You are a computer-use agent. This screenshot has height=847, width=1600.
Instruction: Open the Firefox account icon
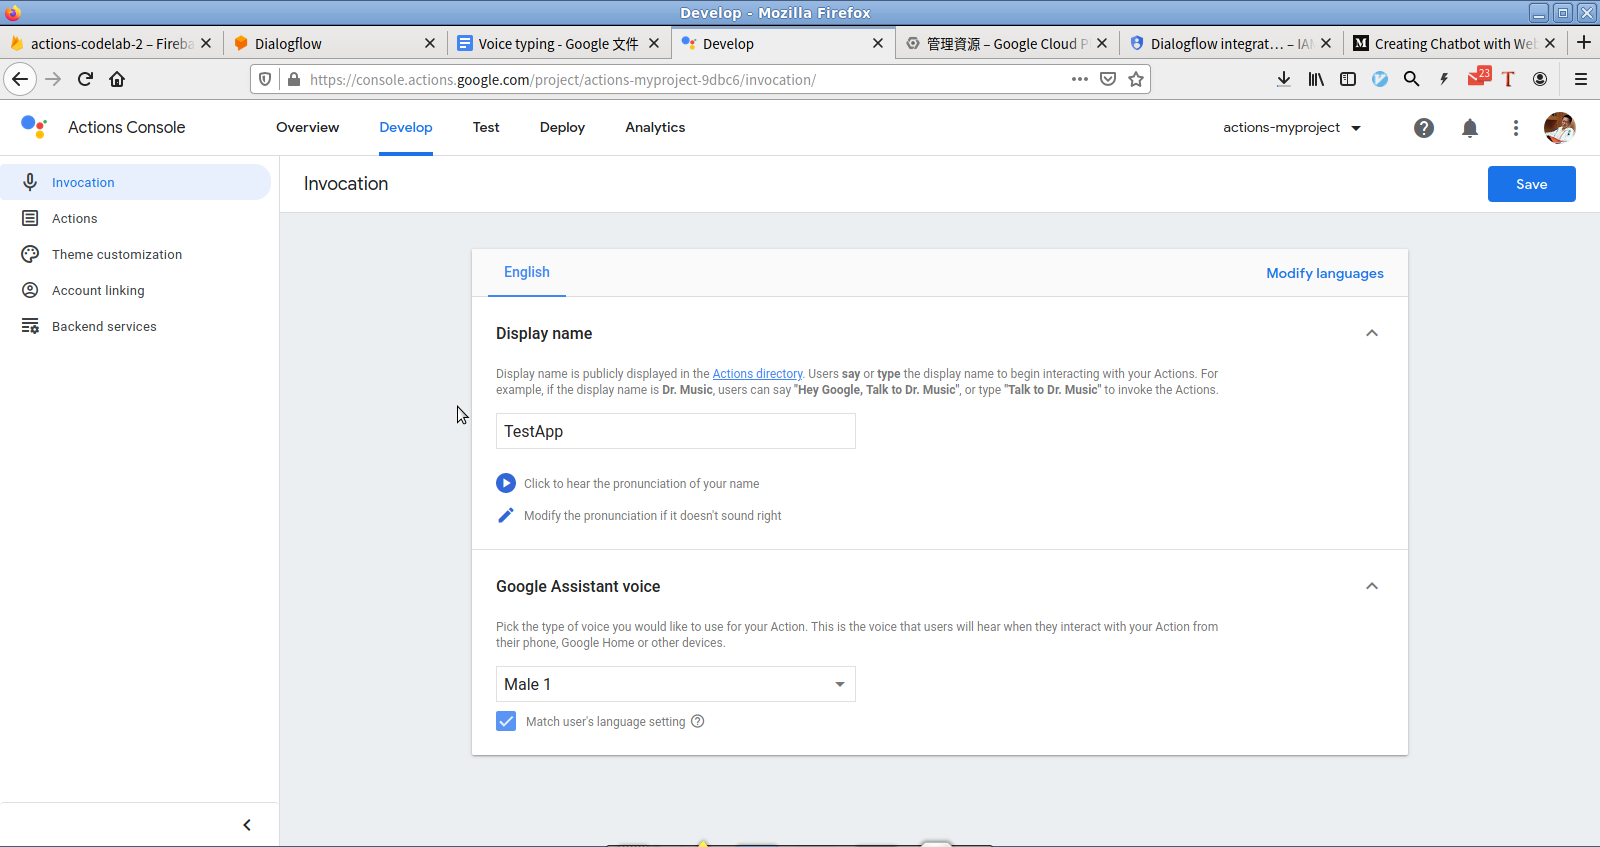(1540, 79)
